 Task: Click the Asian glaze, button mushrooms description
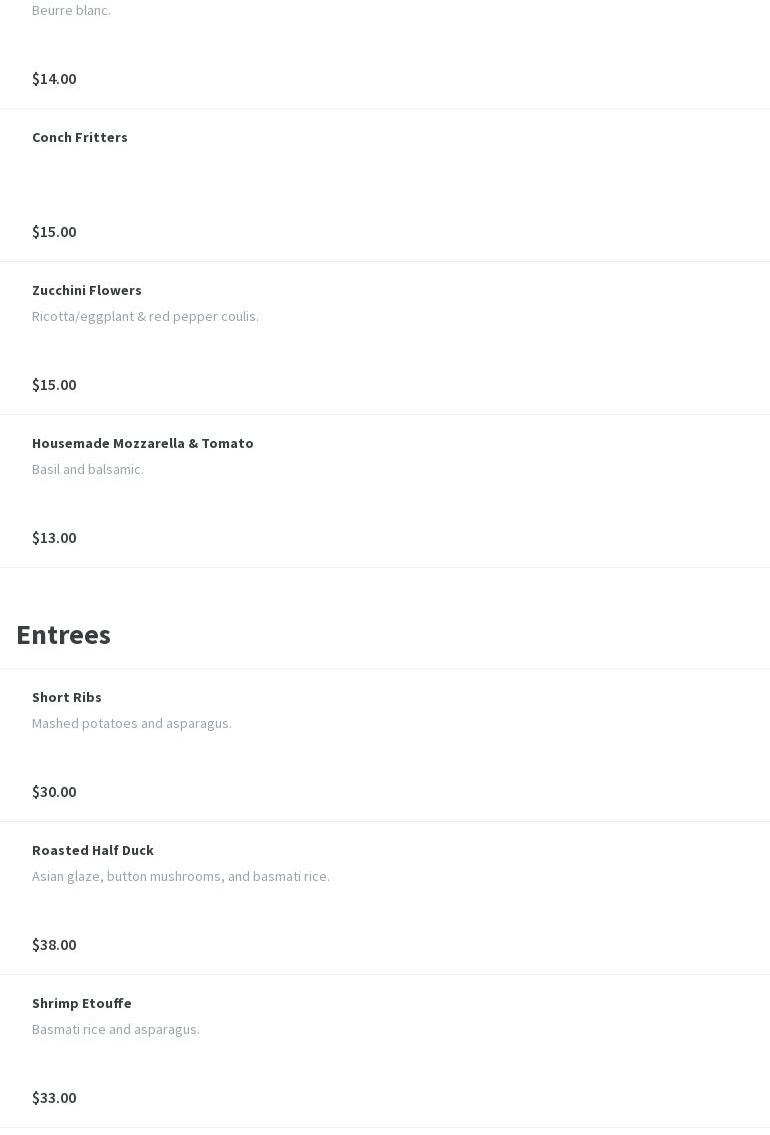181,876
